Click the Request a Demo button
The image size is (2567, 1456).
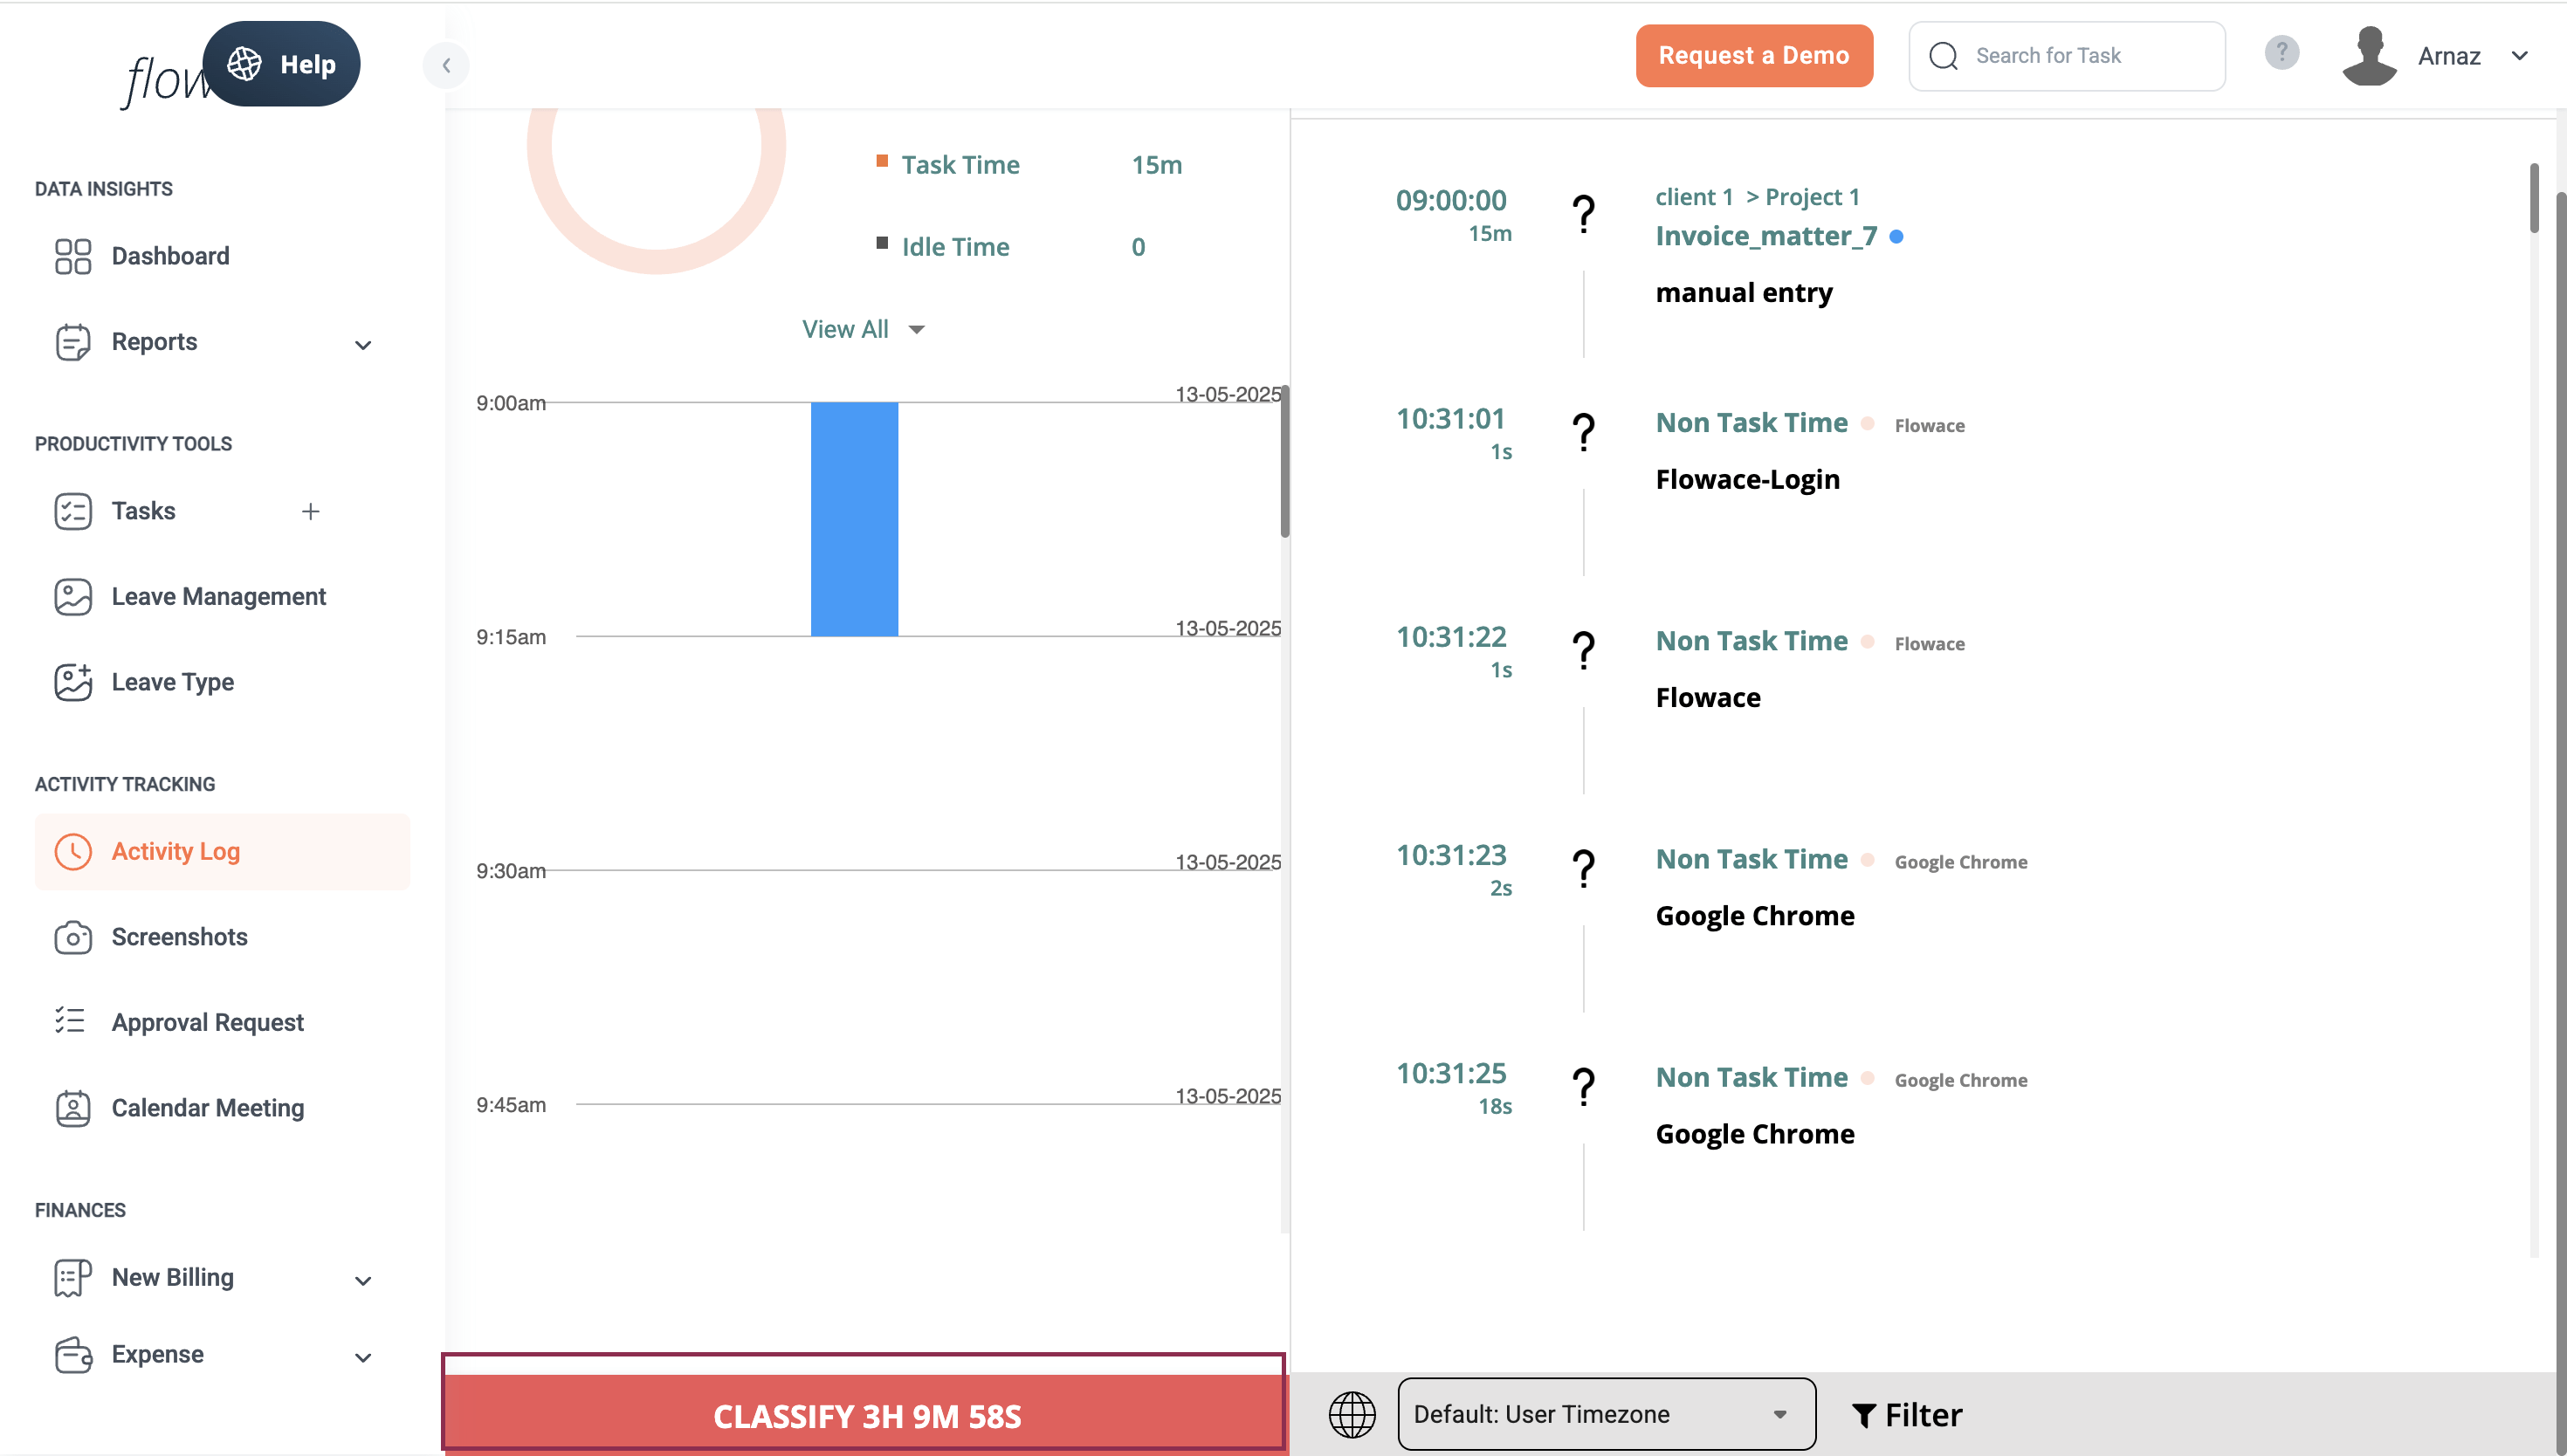(1754, 56)
